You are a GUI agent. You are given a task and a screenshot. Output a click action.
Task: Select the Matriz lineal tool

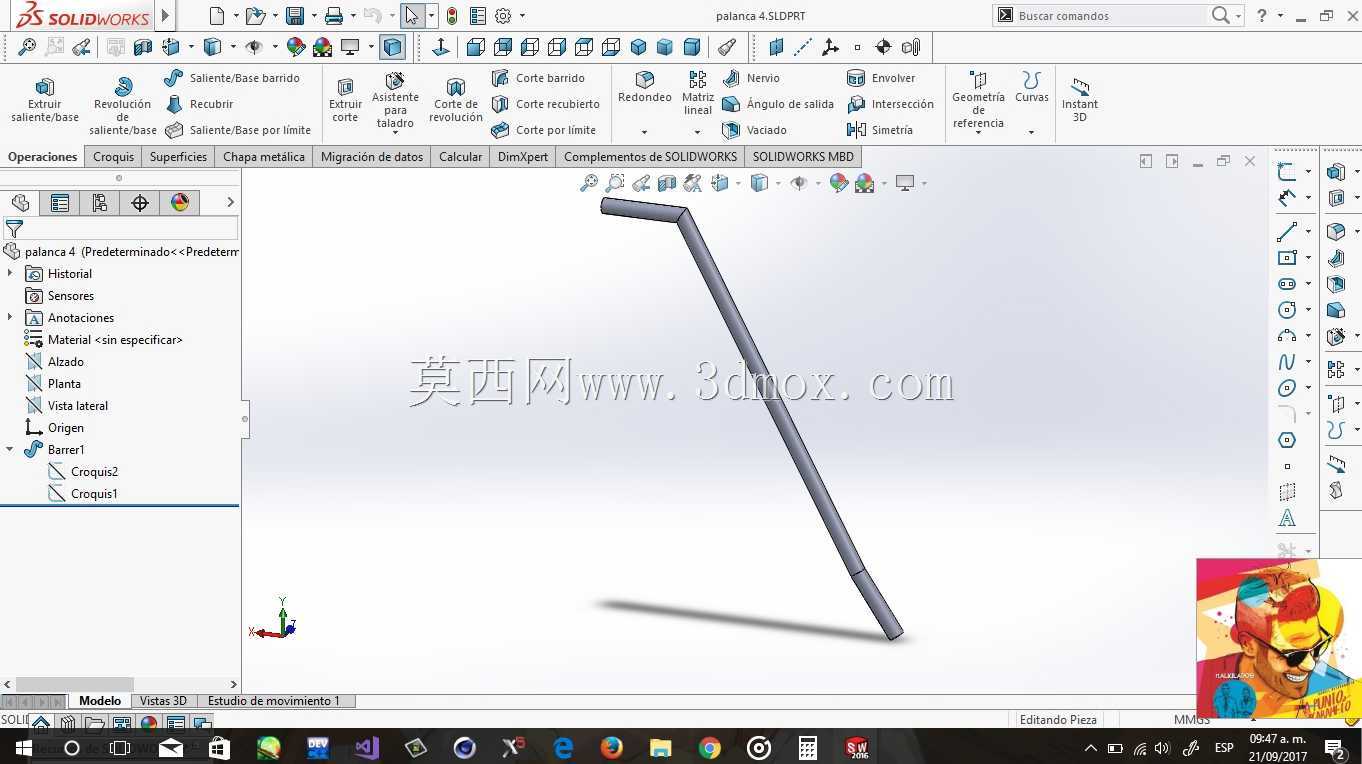coord(698,94)
